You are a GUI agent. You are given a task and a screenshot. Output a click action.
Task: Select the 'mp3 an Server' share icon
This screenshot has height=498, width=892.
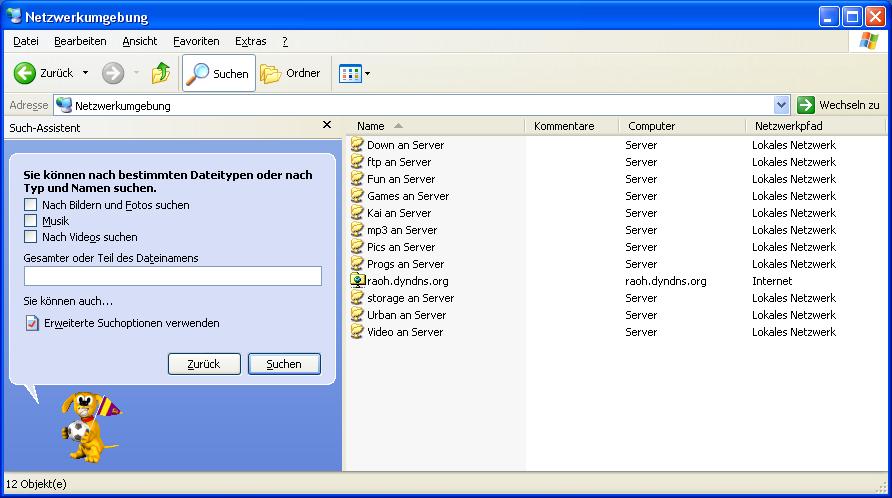[357, 230]
